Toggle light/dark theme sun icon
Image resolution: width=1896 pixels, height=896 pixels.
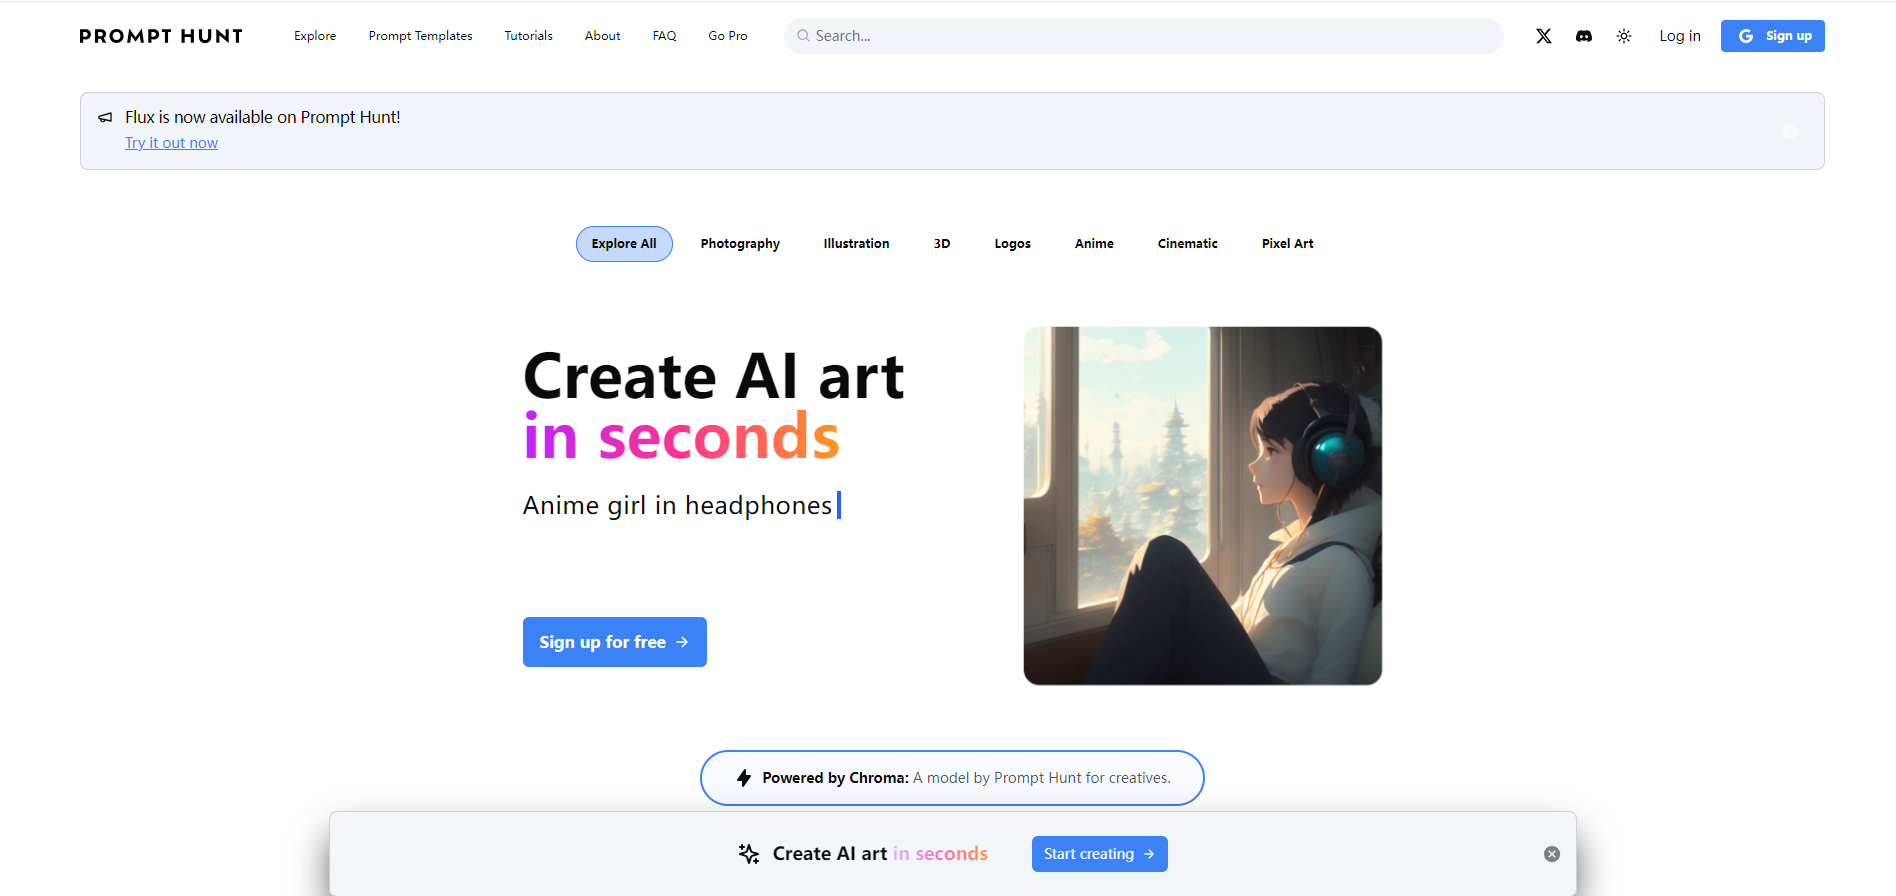[1624, 36]
